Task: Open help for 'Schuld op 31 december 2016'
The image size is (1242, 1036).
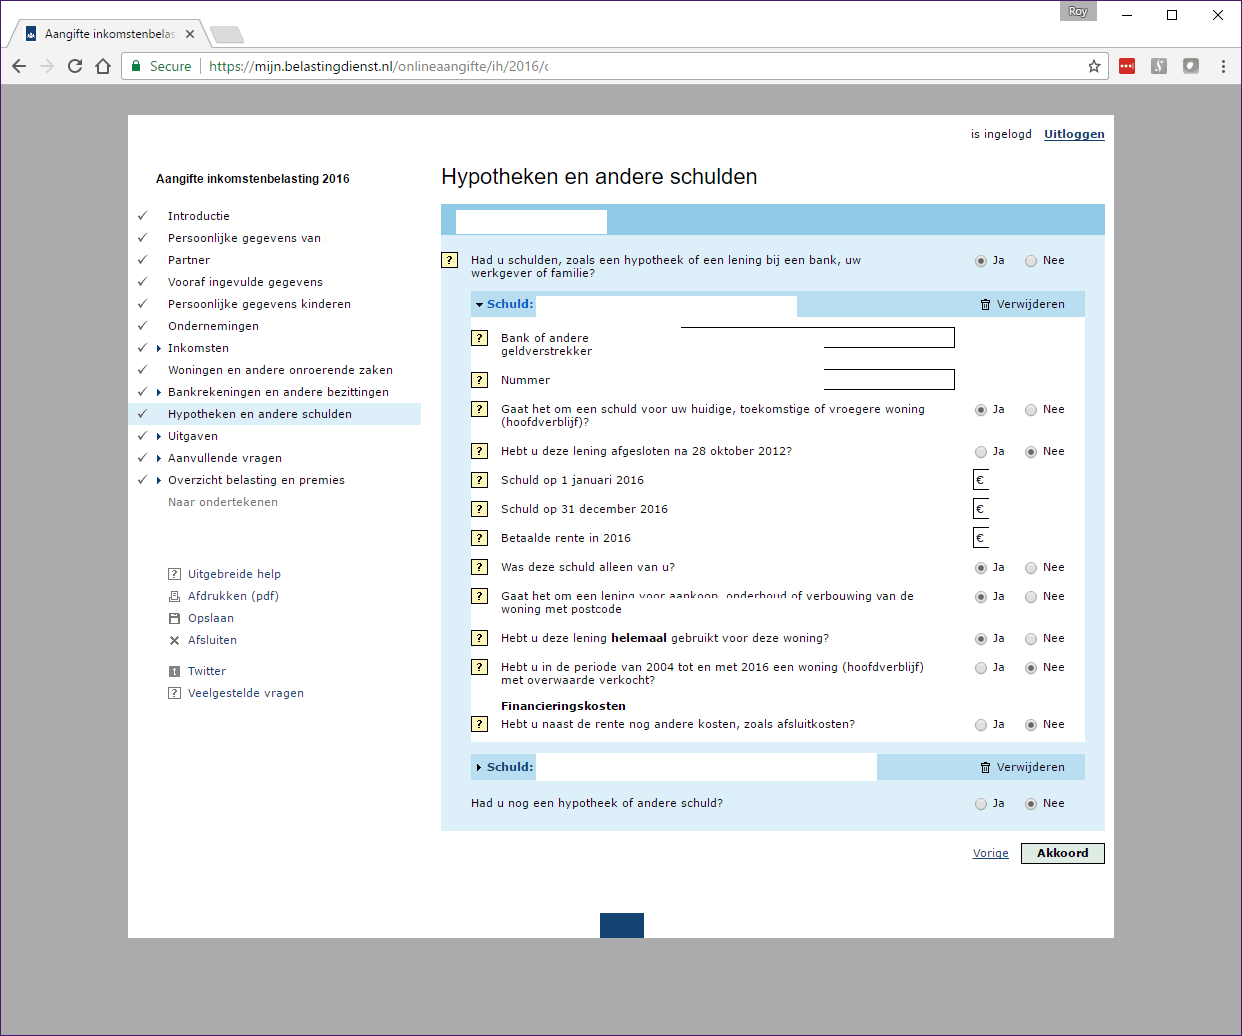Action: [x=479, y=509]
